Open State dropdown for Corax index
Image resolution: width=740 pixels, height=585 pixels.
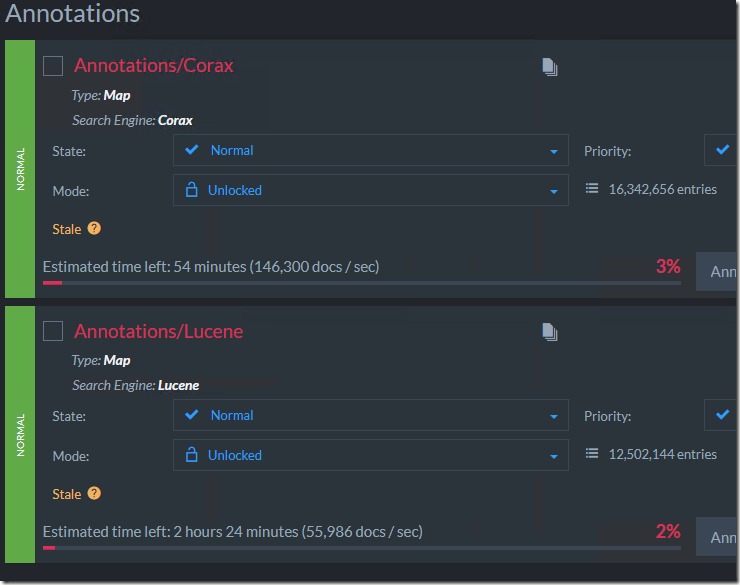click(370, 150)
